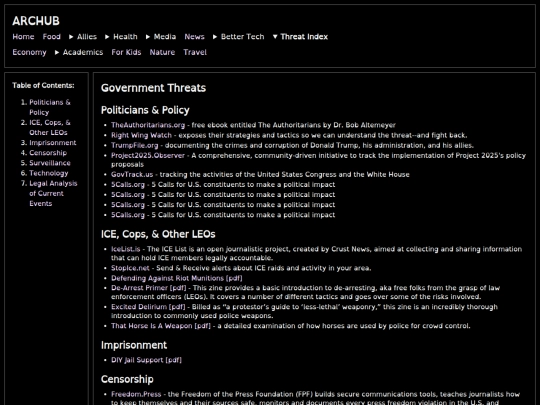Image resolution: width=540 pixels, height=405 pixels.
Task: Open the De-Arrest Primer pdf
Action: tap(148, 288)
